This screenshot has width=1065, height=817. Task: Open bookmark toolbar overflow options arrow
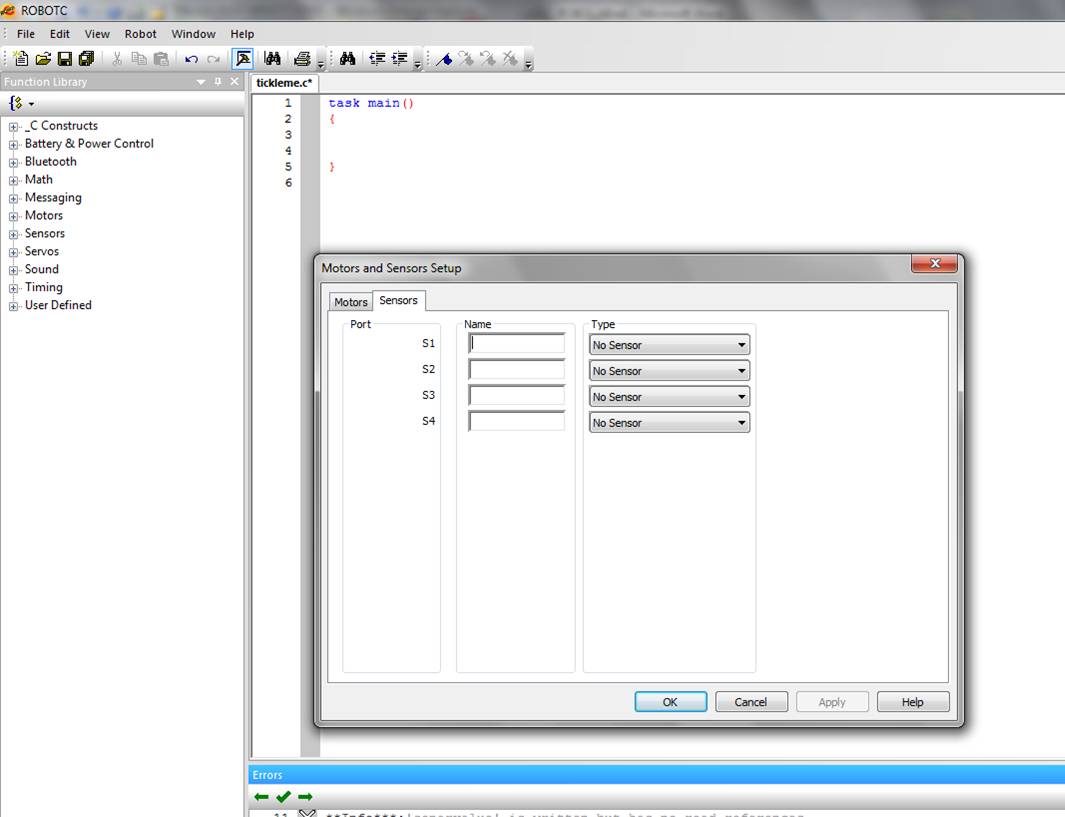click(528, 63)
